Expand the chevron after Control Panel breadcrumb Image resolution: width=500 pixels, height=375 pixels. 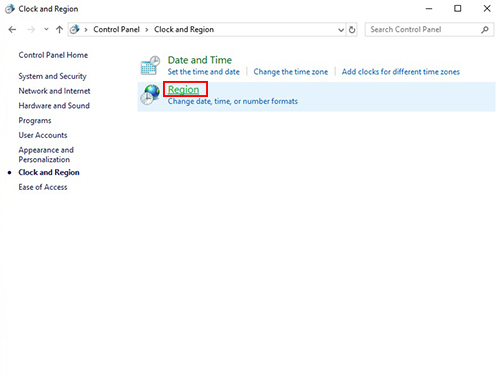147,30
